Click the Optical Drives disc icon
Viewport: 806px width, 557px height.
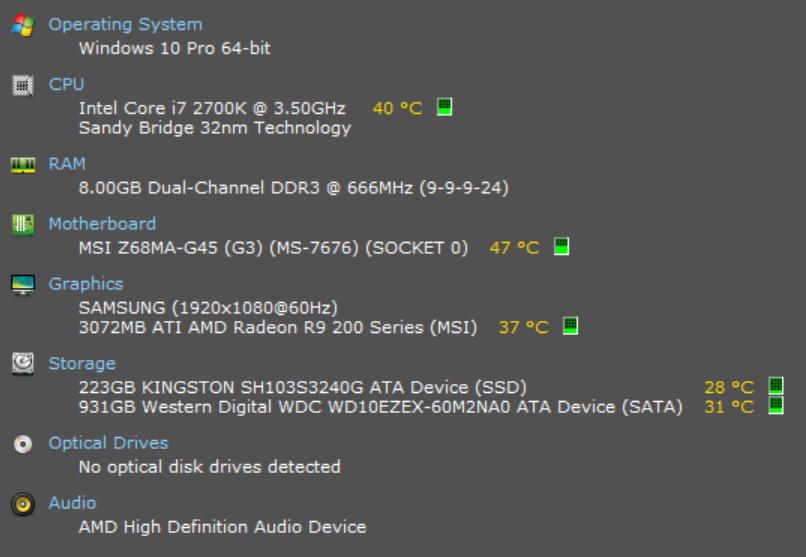coord(23,444)
